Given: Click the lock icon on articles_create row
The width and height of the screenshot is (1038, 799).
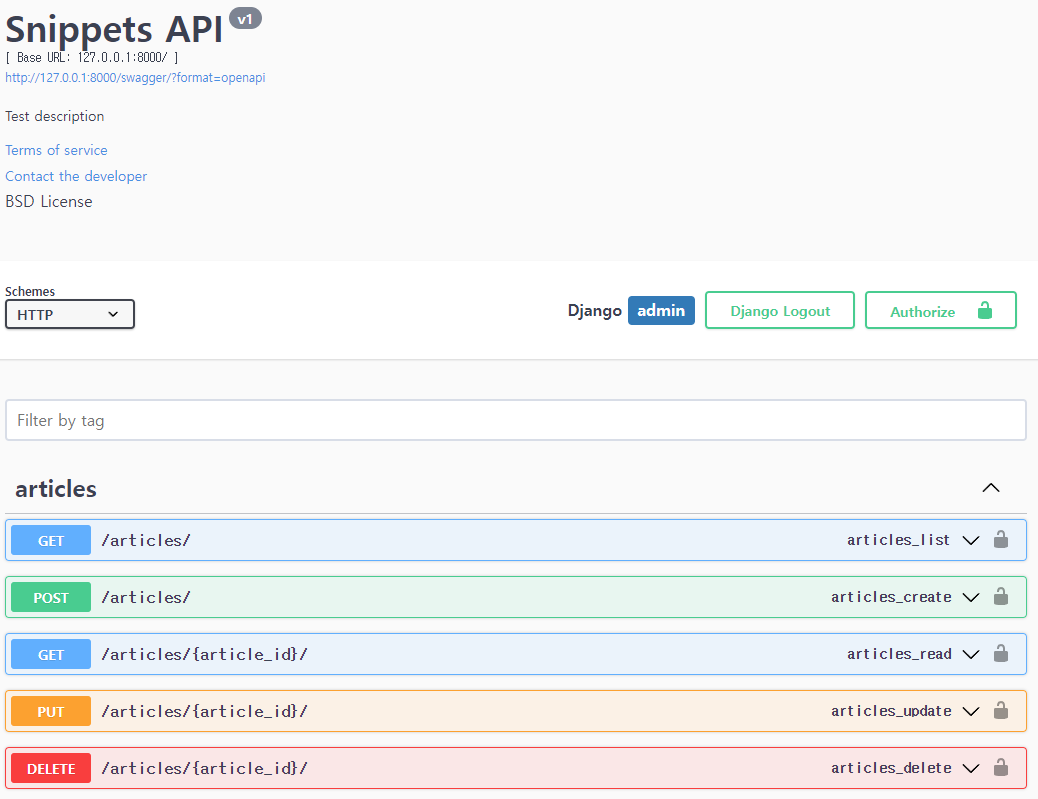Looking at the screenshot, I should pyautogui.click(x=1000, y=596).
